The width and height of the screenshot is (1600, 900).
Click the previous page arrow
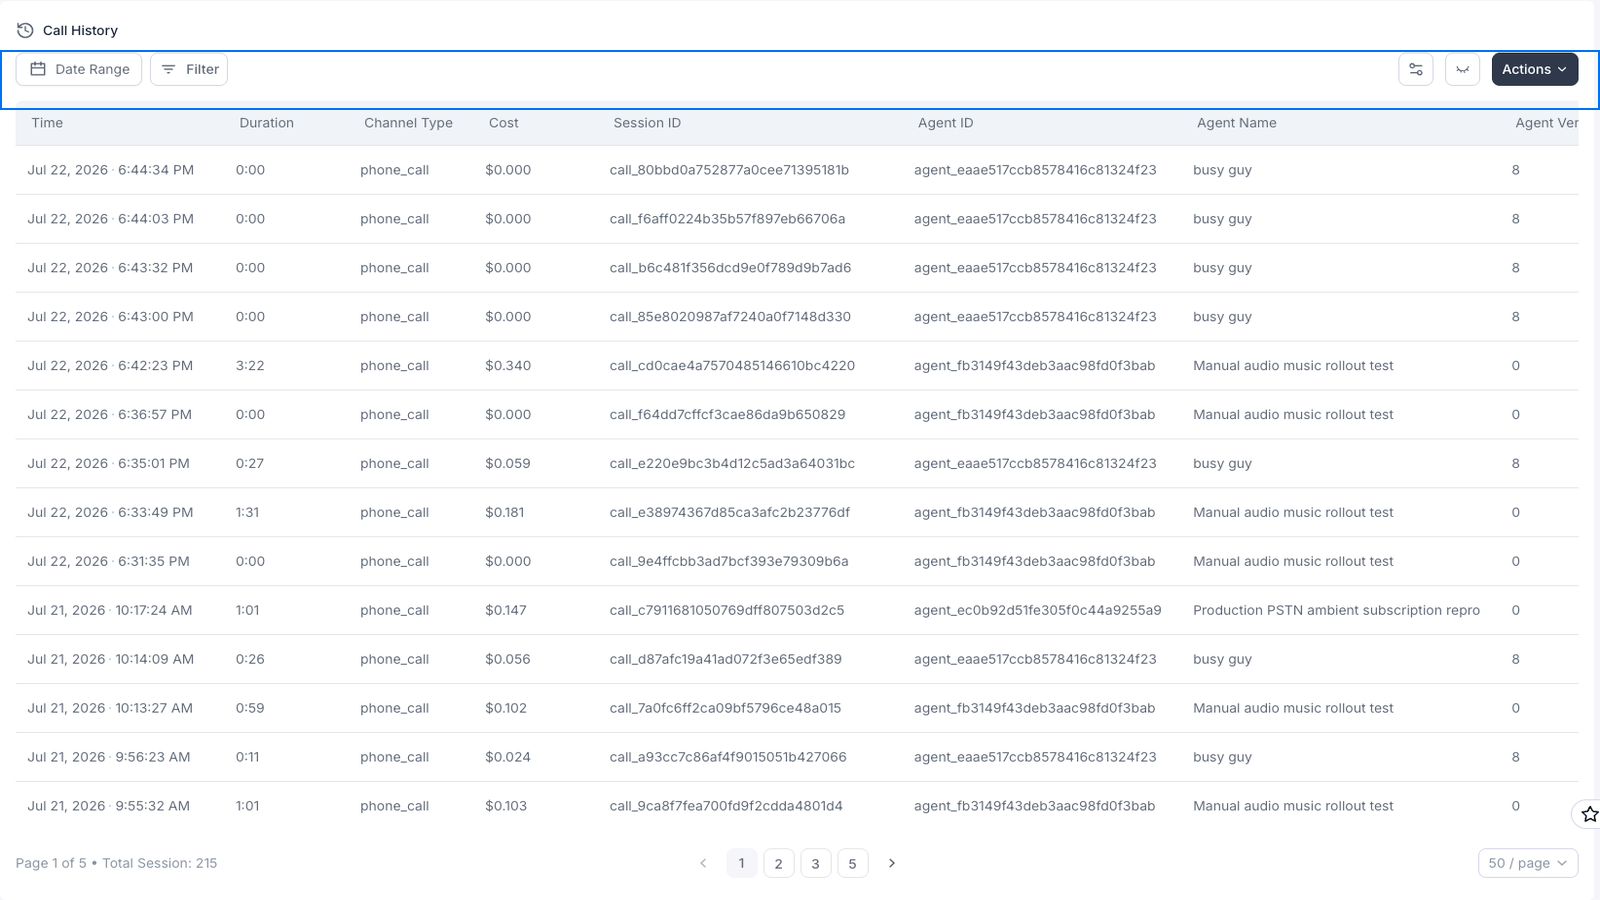(703, 863)
